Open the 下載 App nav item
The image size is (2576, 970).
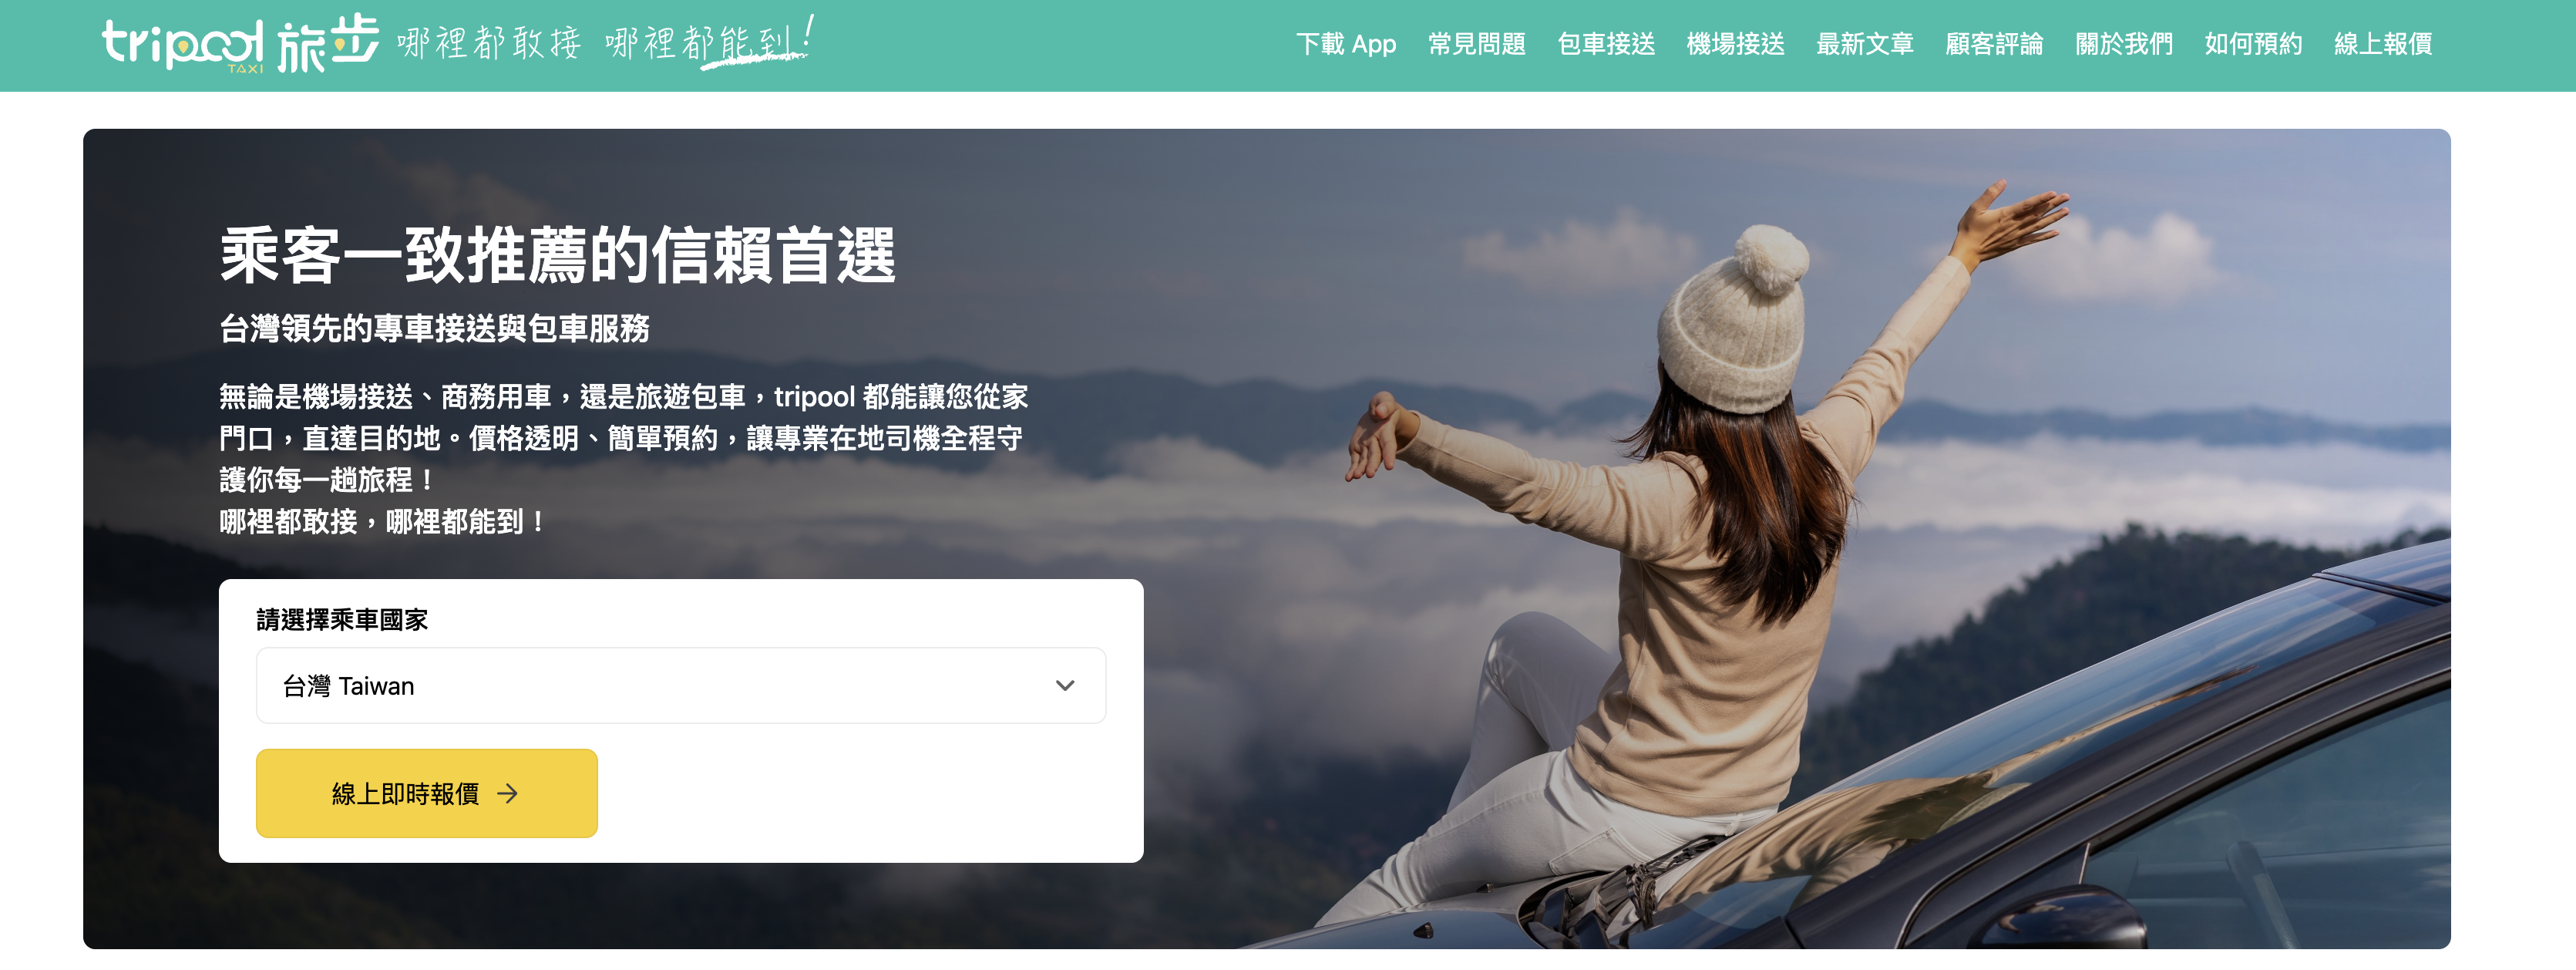tap(1346, 44)
